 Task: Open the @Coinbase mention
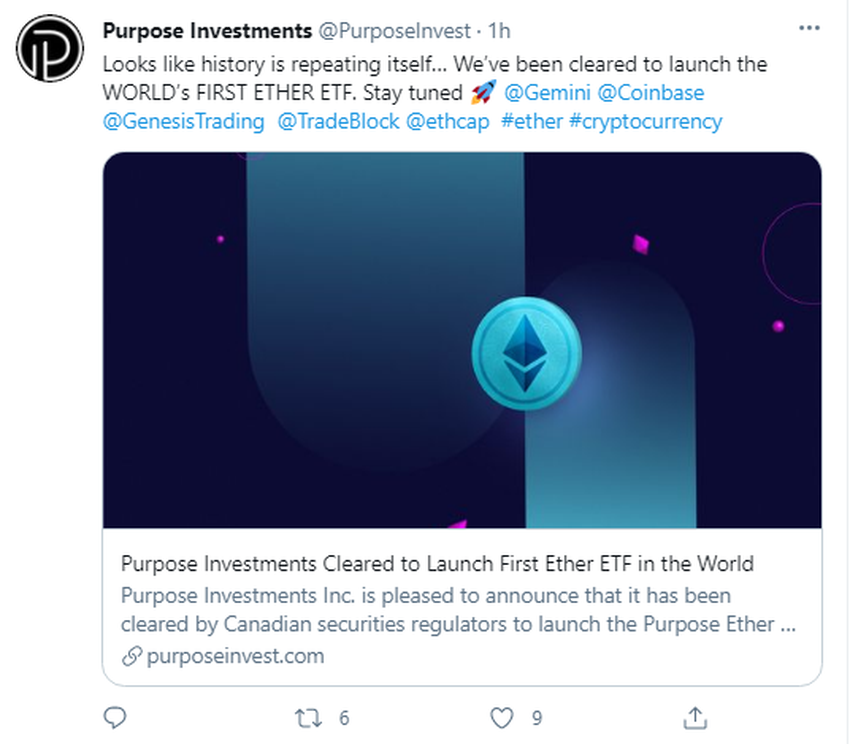point(651,93)
